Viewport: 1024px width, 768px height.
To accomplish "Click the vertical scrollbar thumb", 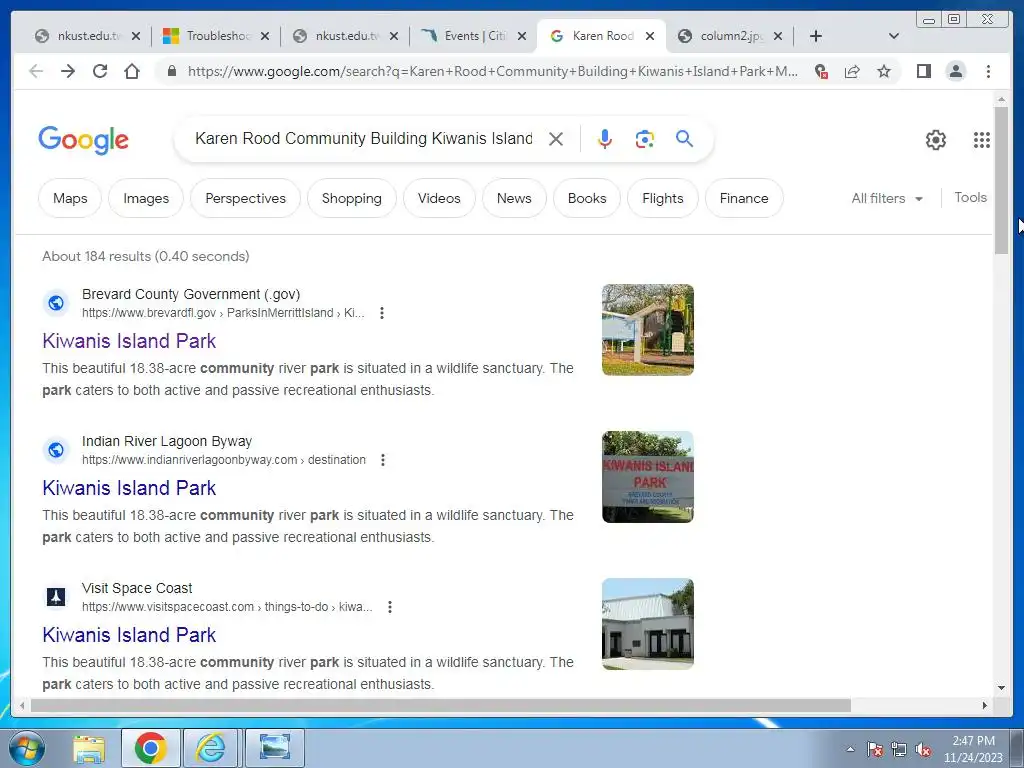I will tap(1001, 181).
